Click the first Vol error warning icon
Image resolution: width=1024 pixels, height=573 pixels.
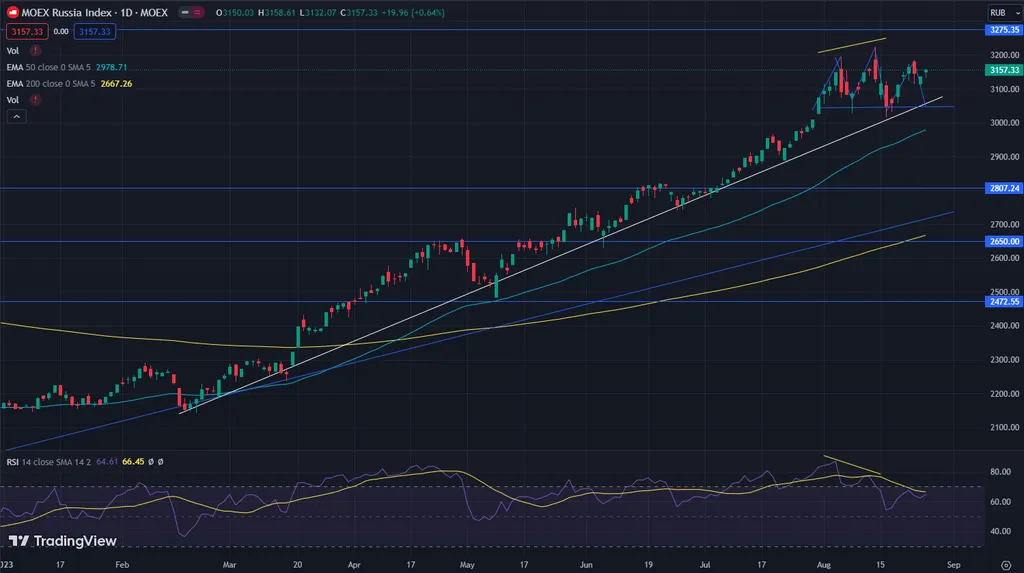(x=36, y=50)
